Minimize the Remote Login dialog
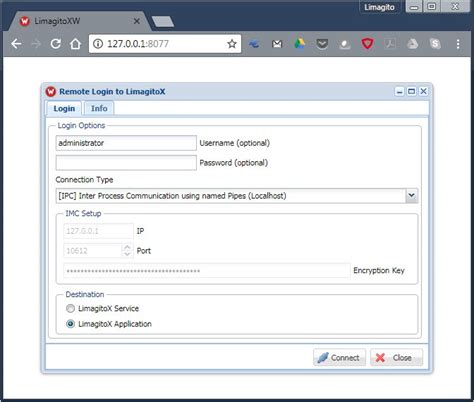This screenshot has width=474, height=402. tap(399, 91)
